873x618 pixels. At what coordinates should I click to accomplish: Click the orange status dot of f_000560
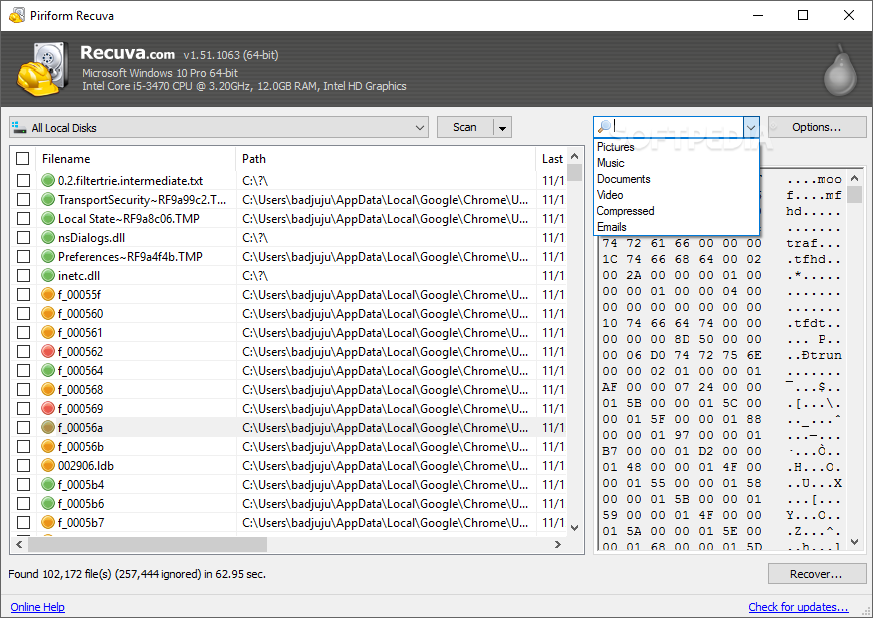(48, 313)
